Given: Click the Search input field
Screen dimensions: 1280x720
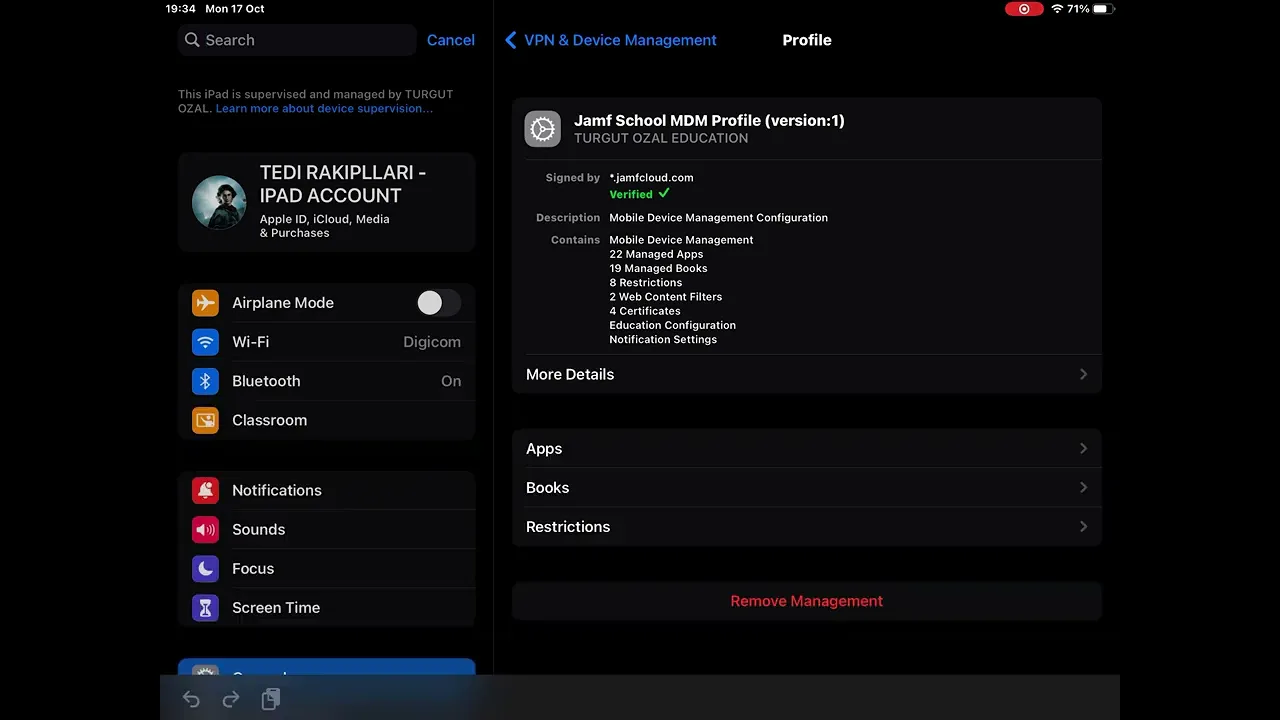Looking at the screenshot, I should click(x=297, y=40).
